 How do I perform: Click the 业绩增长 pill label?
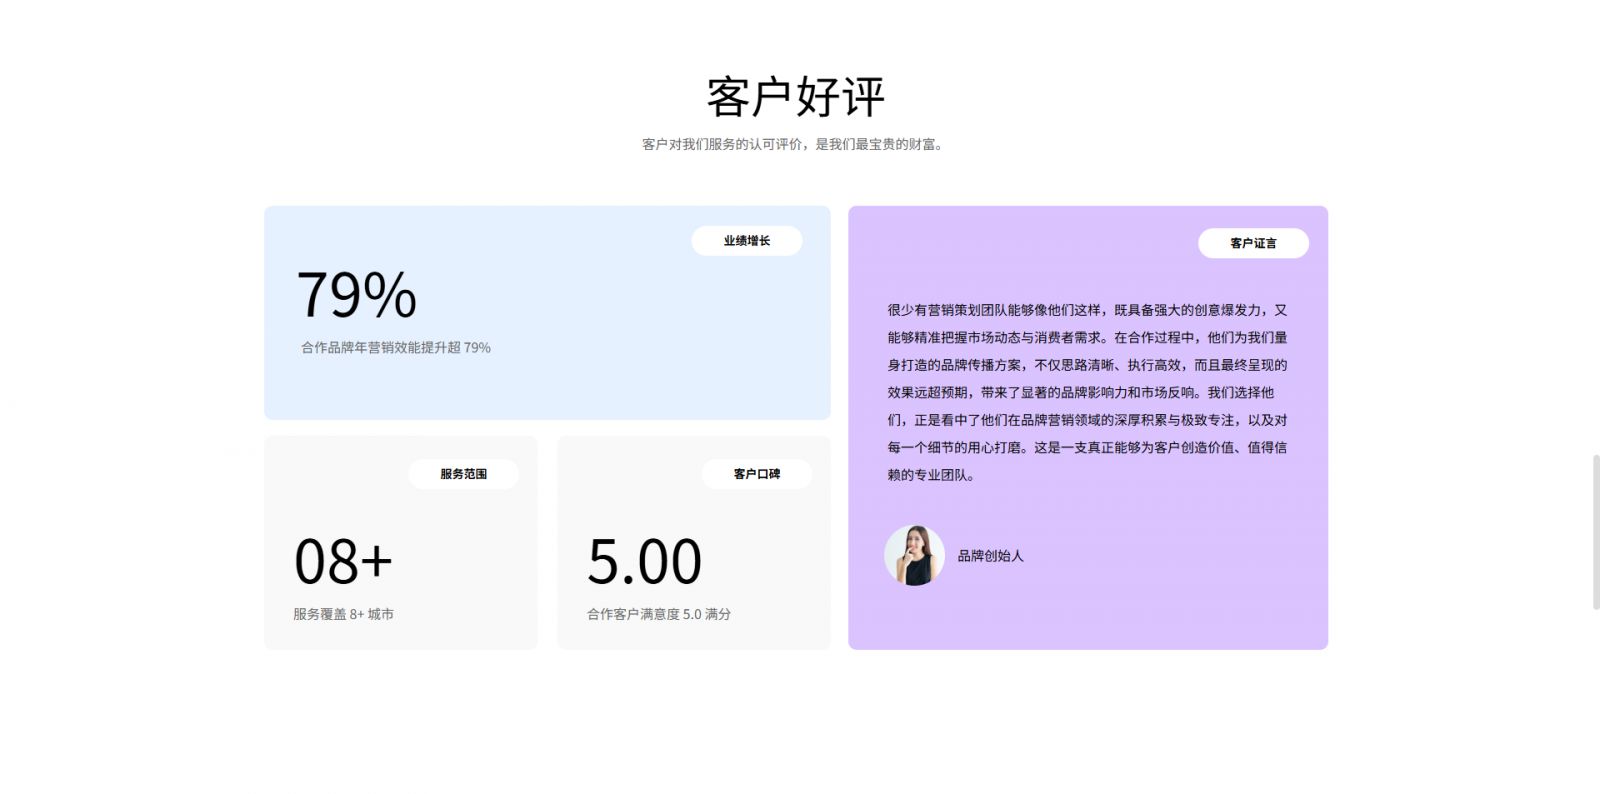click(746, 241)
